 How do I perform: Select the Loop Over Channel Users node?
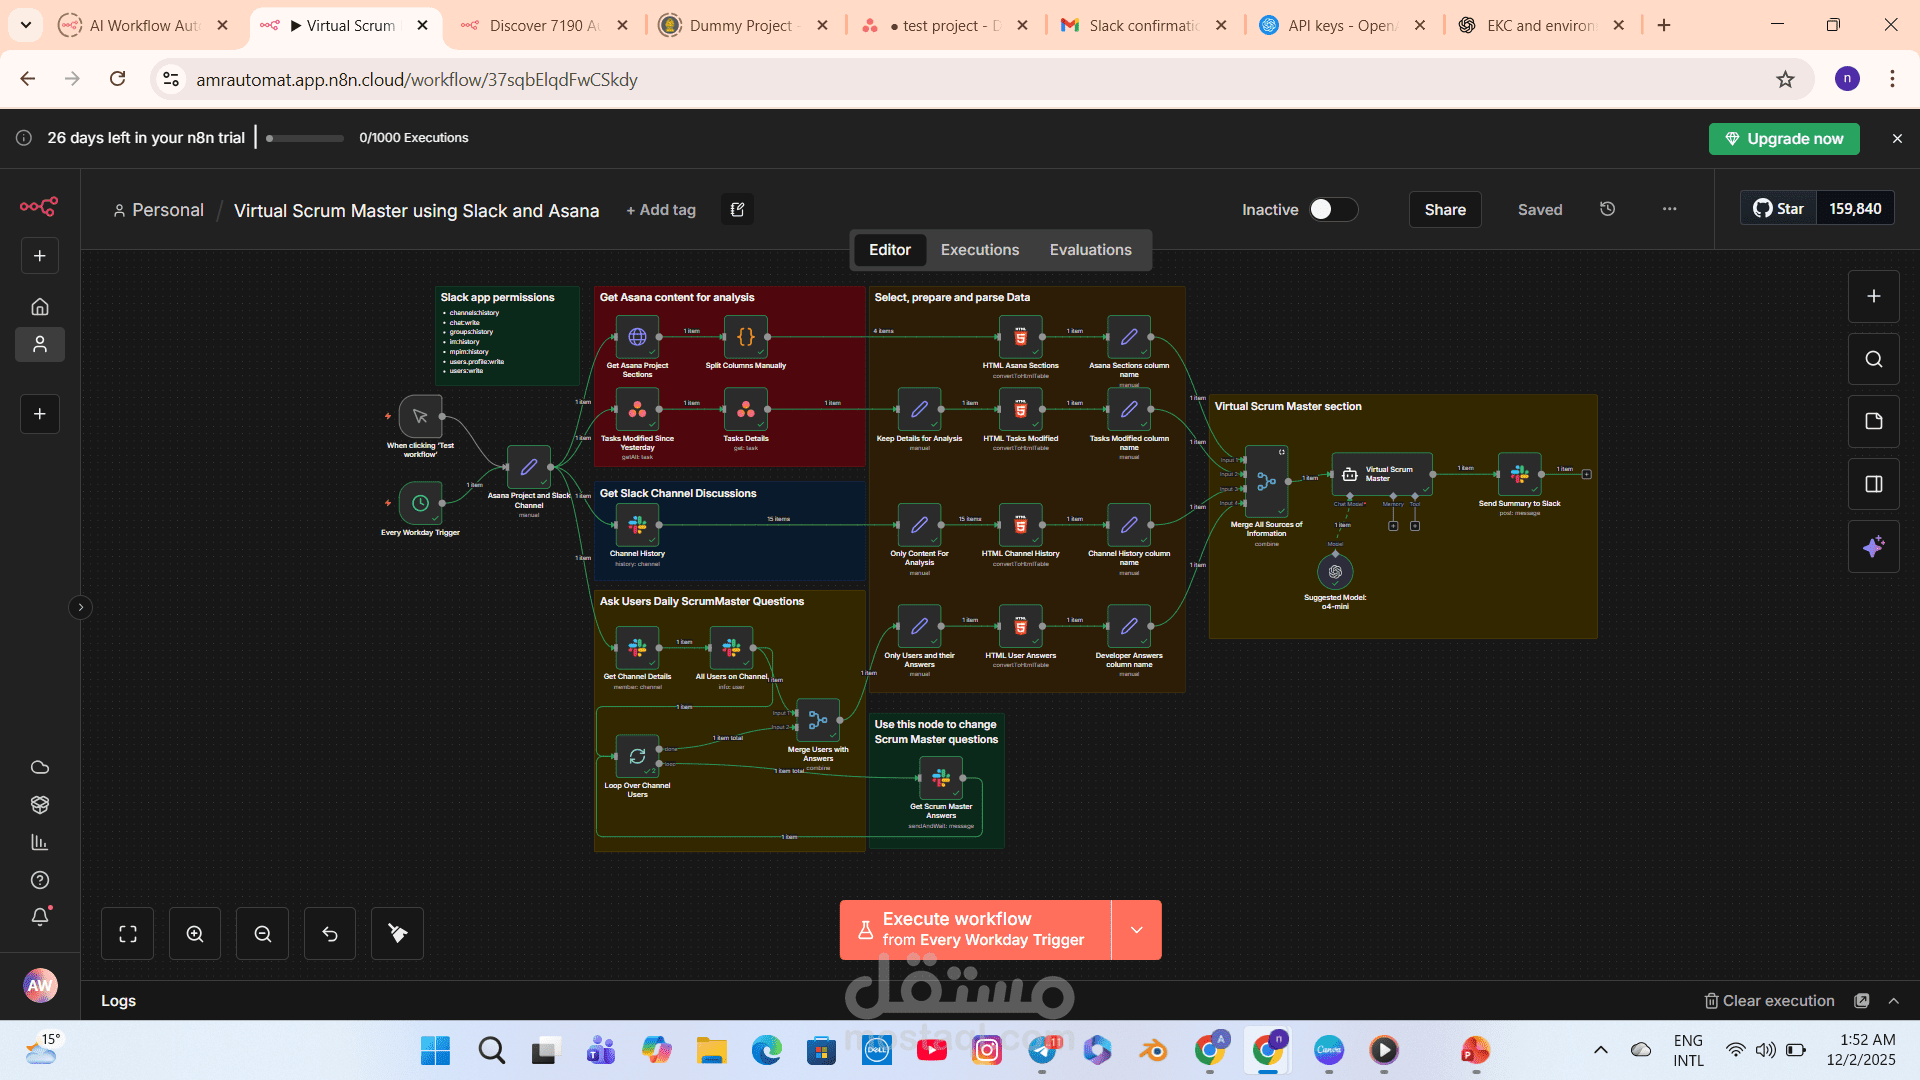pyautogui.click(x=637, y=757)
